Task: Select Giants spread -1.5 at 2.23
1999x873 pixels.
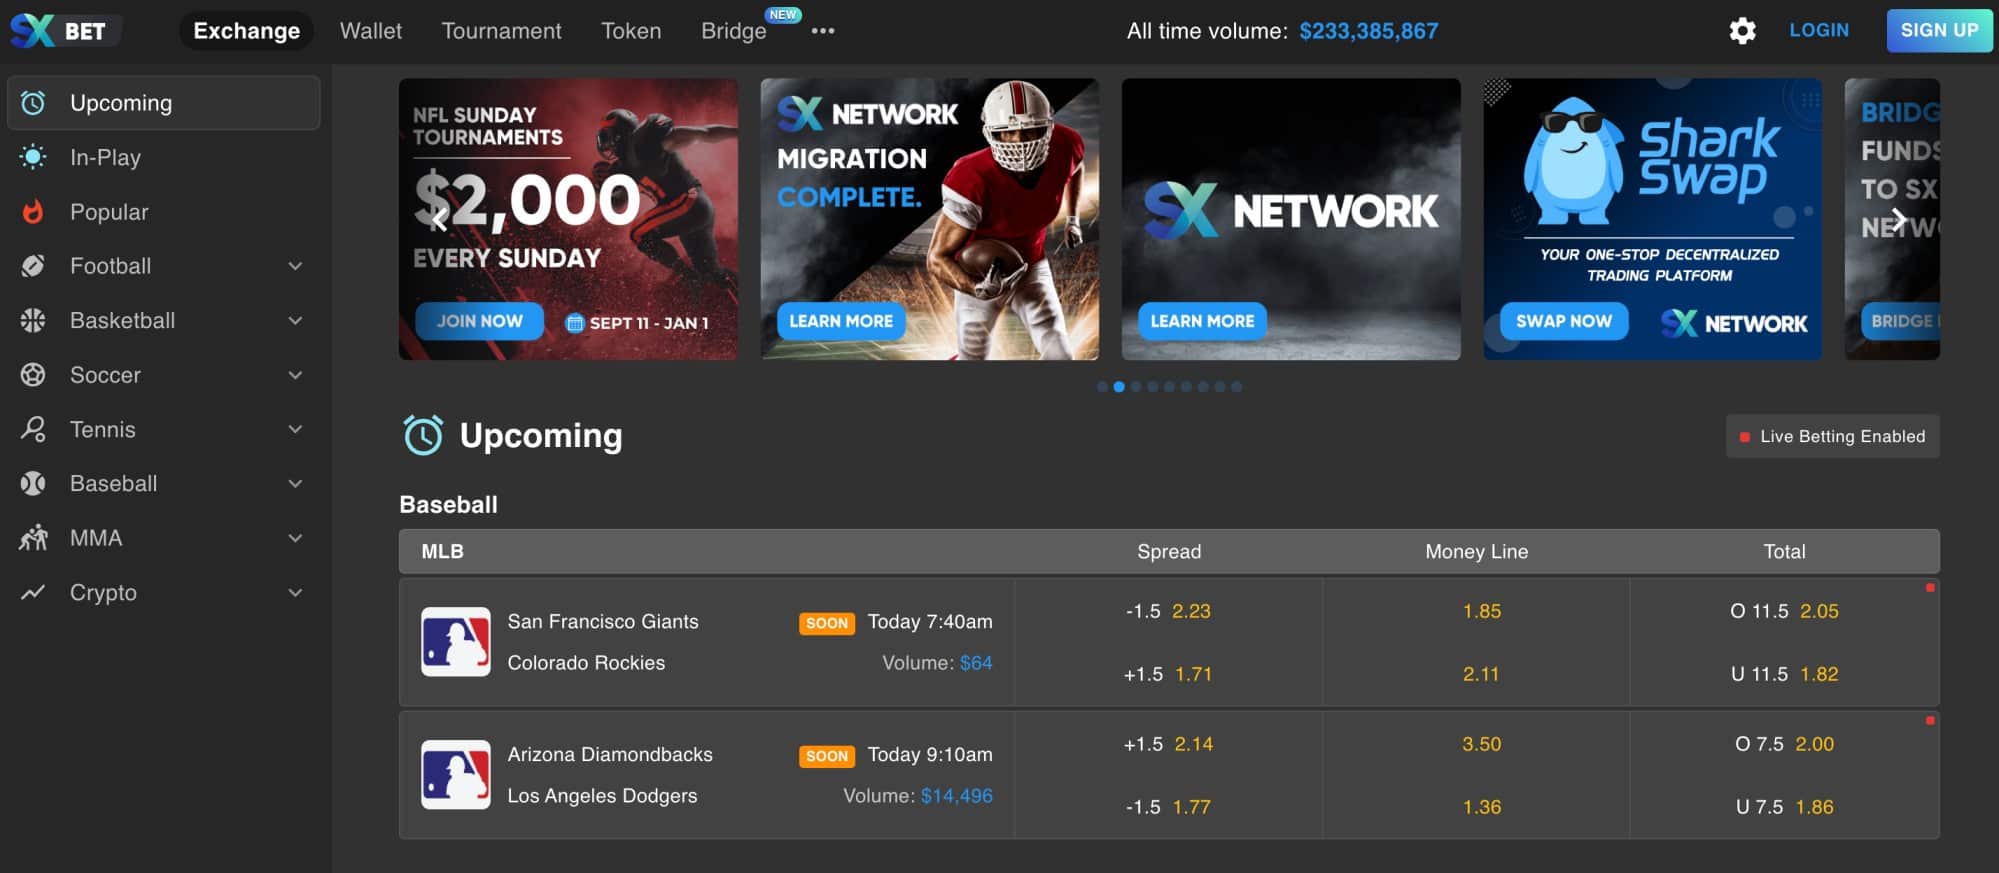Action: coord(1168,611)
